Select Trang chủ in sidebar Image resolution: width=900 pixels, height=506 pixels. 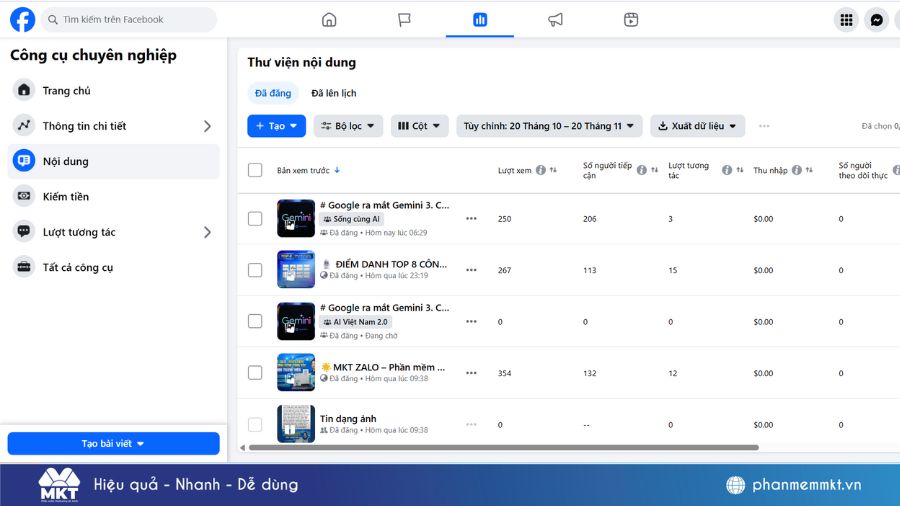pos(114,90)
